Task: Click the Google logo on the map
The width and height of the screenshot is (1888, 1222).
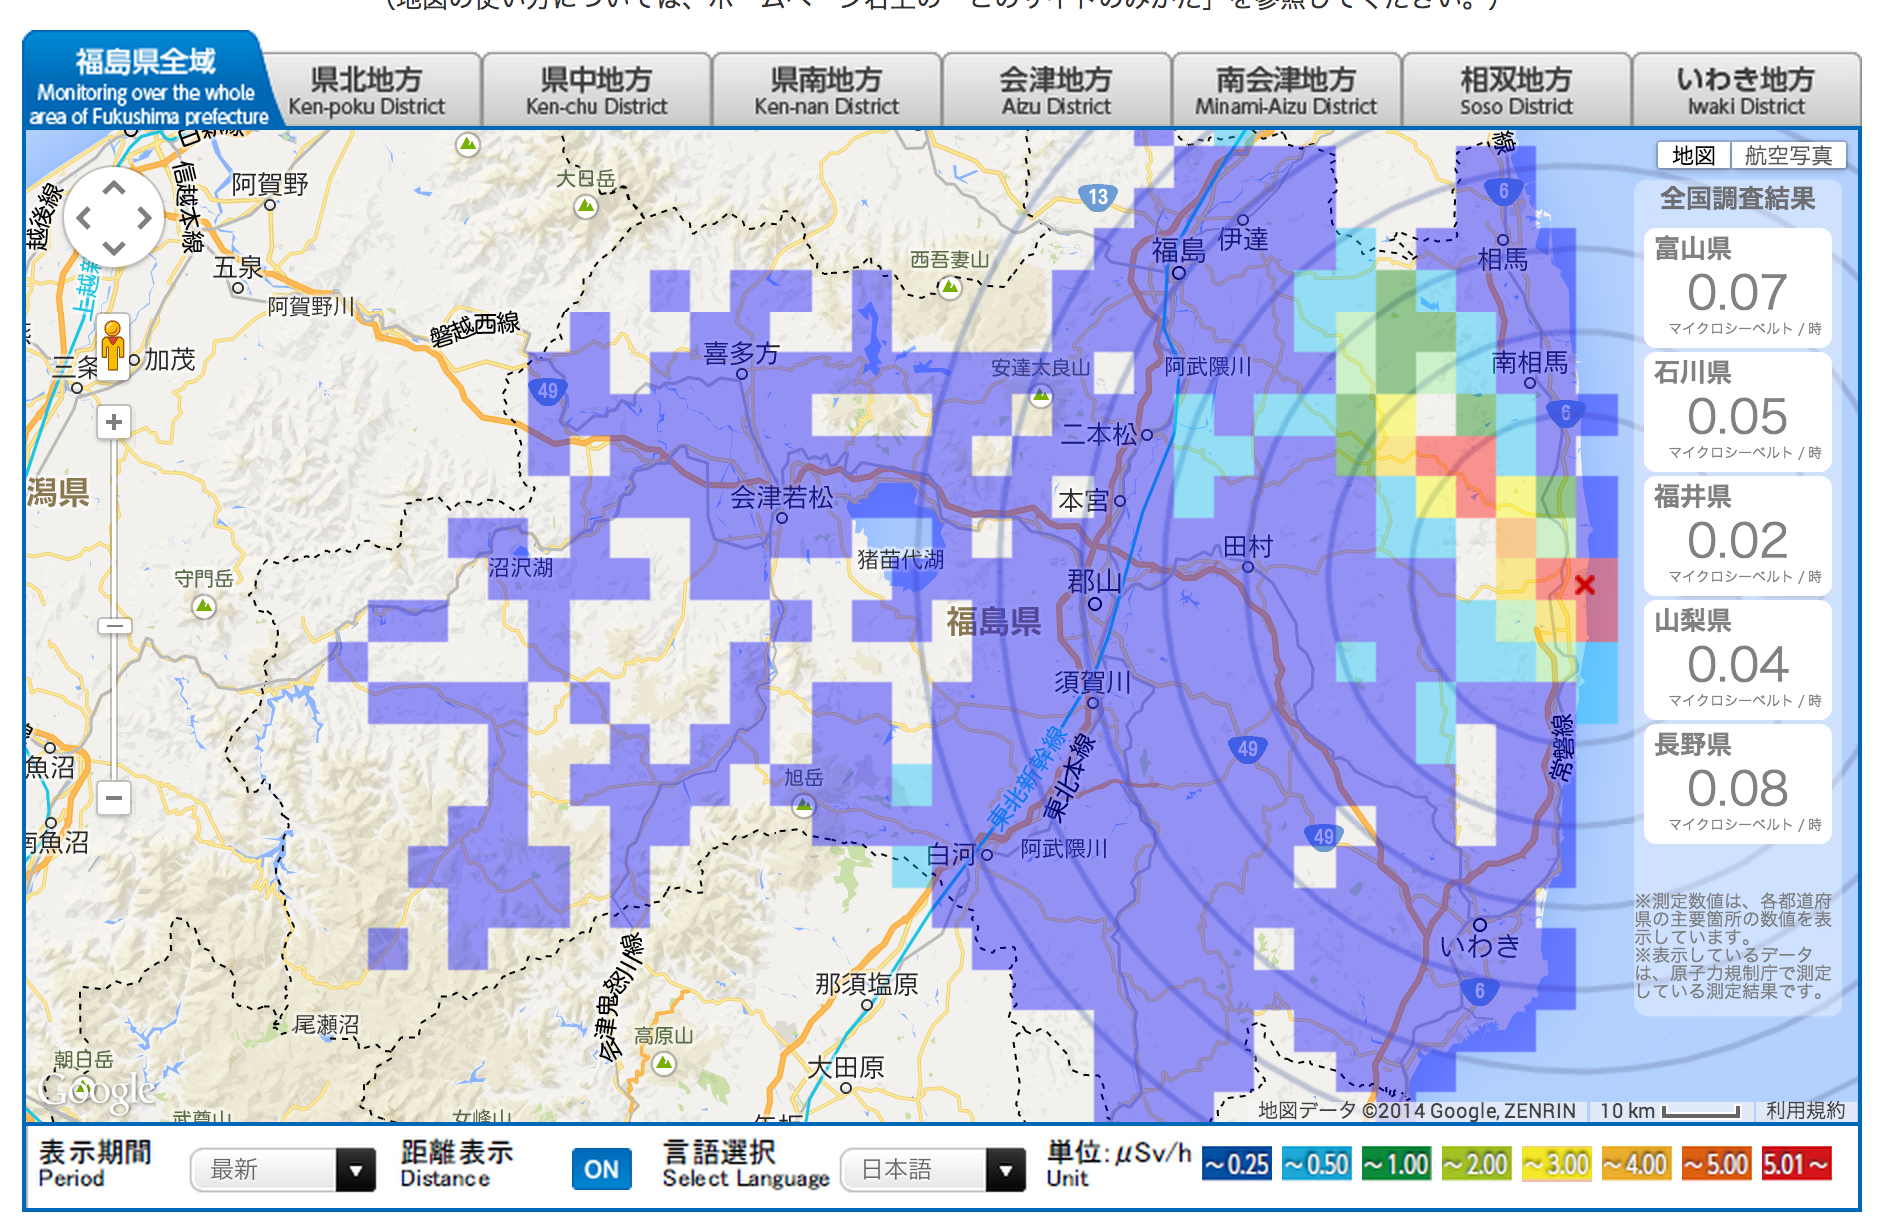Action: pos(97,1092)
